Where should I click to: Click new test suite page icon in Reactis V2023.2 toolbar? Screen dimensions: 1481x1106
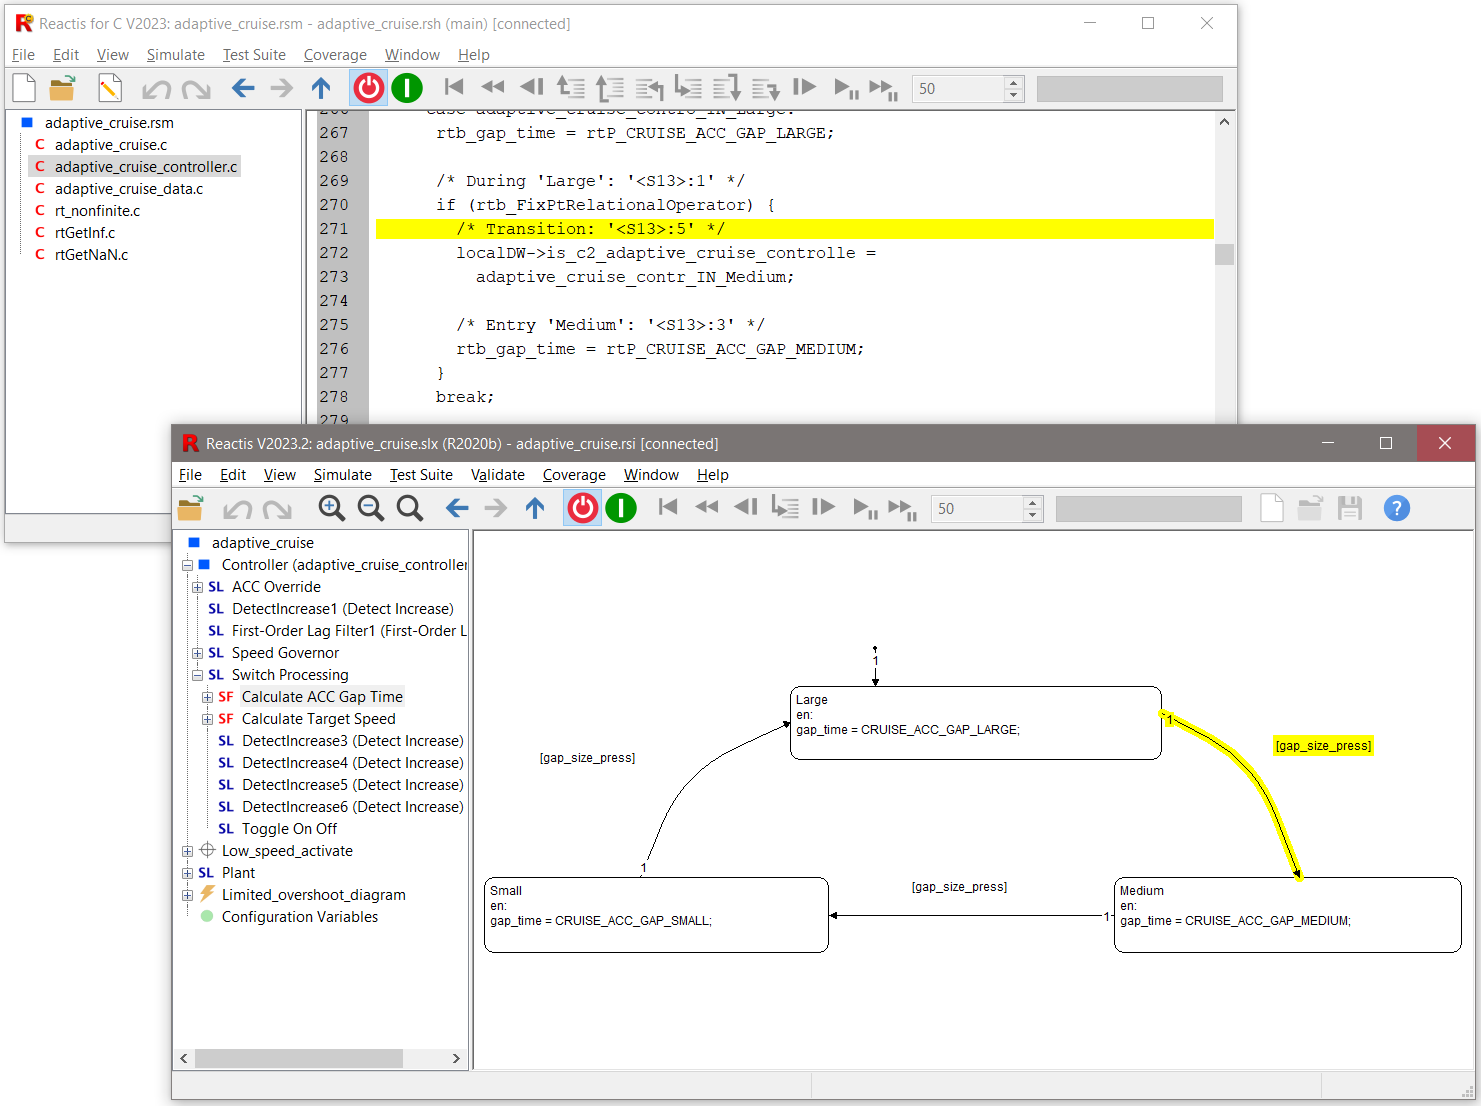(1272, 508)
